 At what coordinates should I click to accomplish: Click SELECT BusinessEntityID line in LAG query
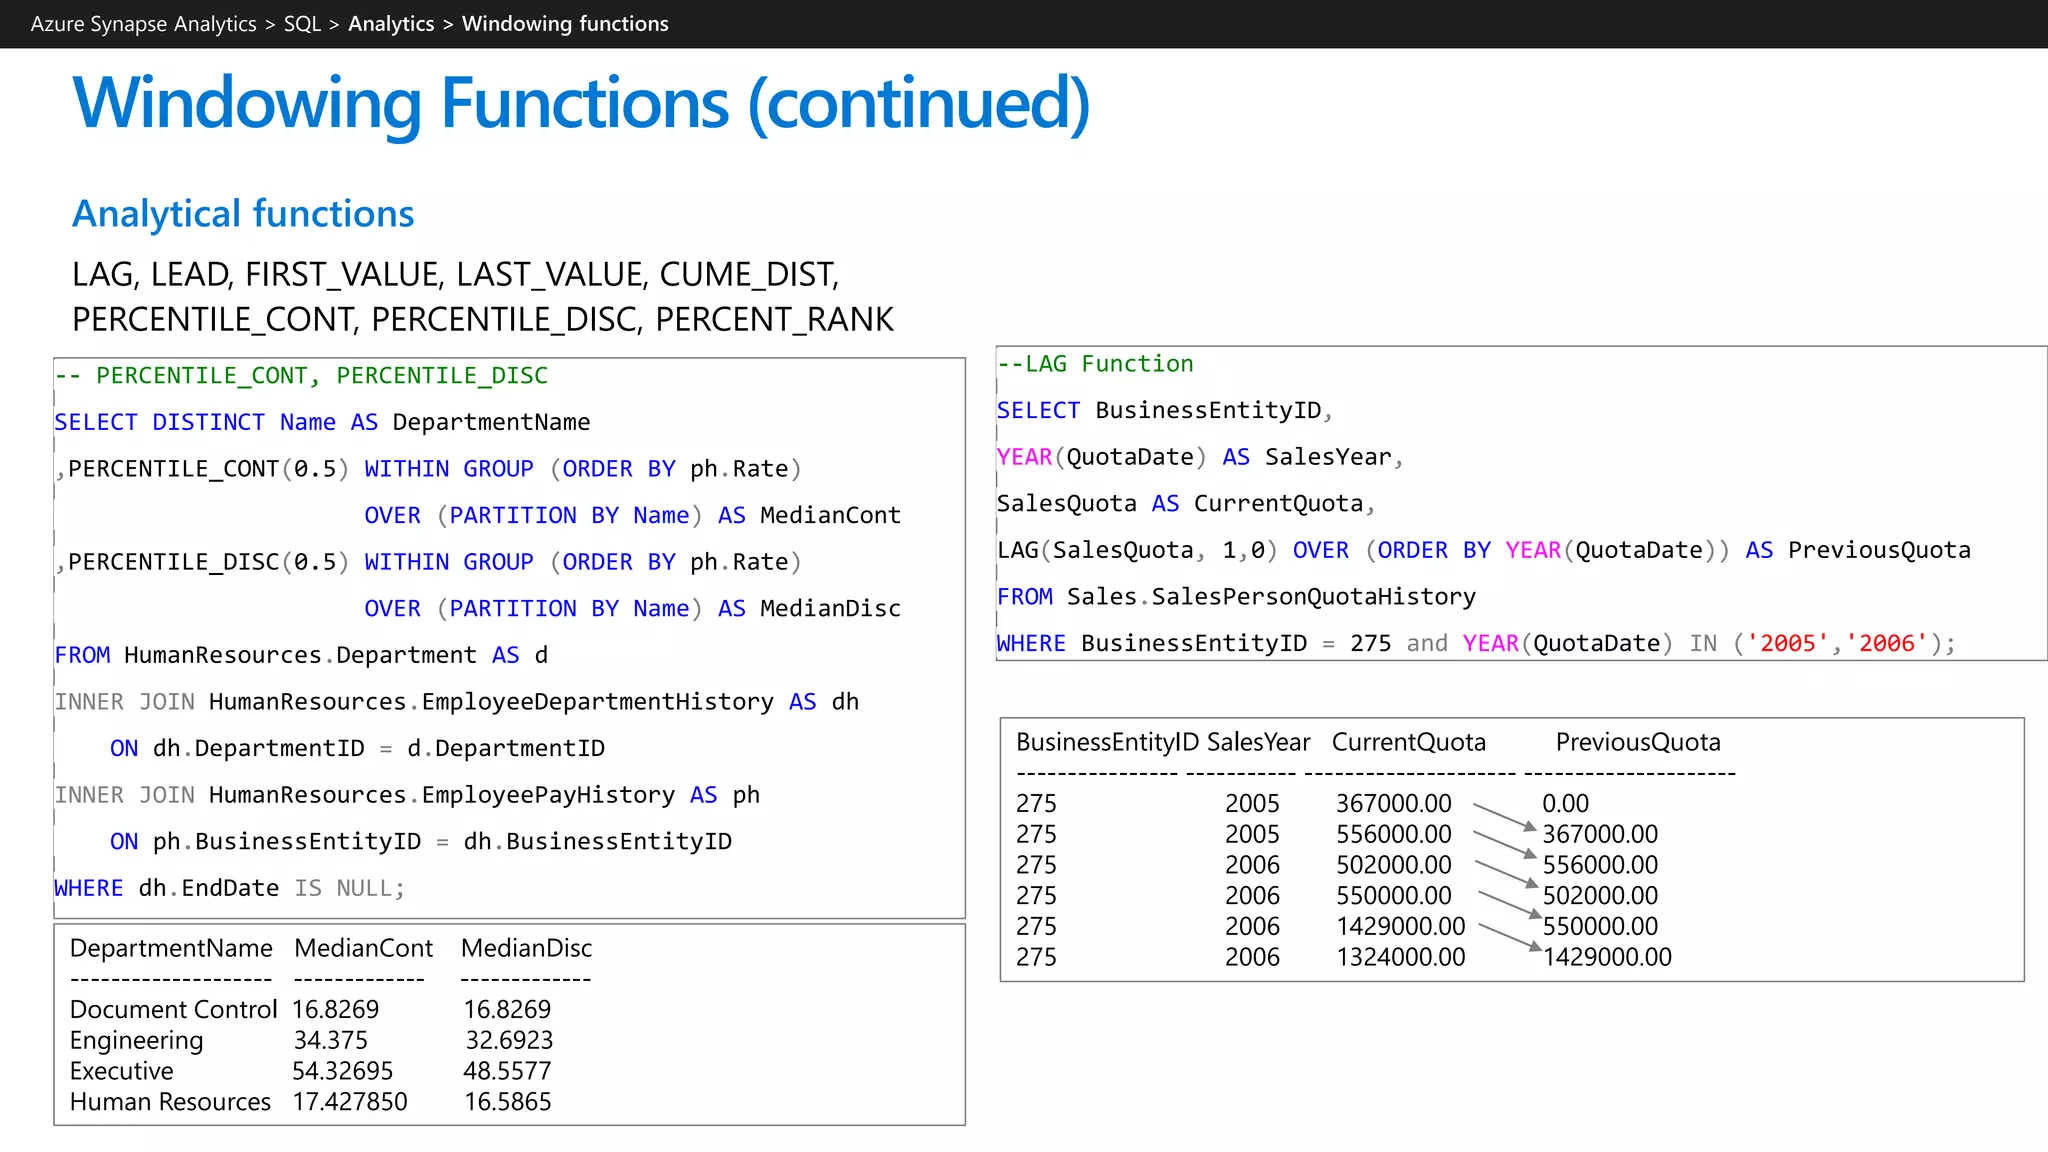pyautogui.click(x=1165, y=410)
